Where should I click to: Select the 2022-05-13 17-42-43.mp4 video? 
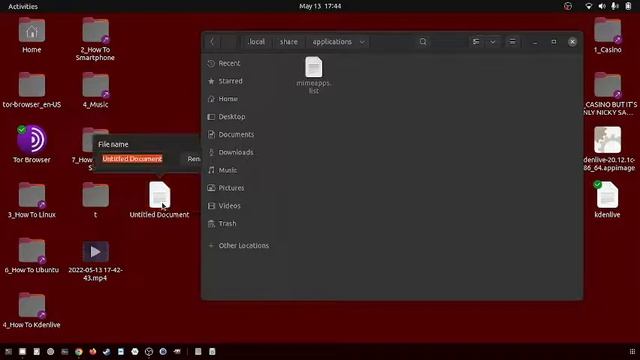(96, 260)
